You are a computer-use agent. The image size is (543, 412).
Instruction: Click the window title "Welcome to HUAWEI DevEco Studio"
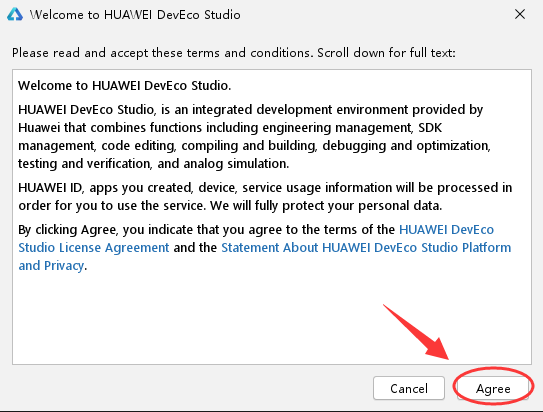pos(135,15)
